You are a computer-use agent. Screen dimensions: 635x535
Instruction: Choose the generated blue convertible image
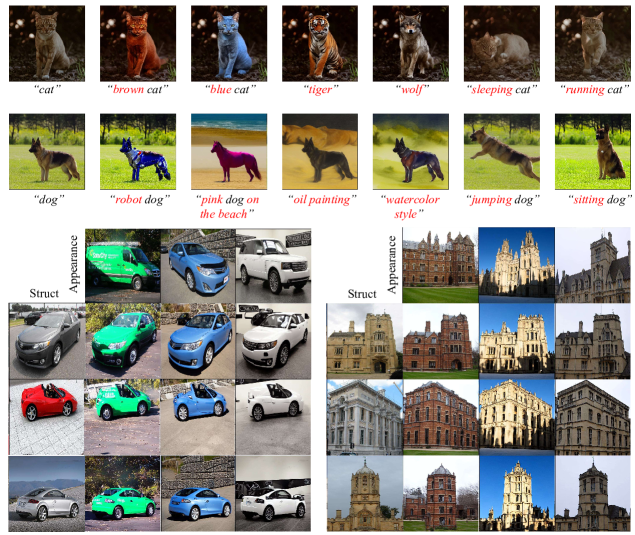pyautogui.click(x=198, y=417)
